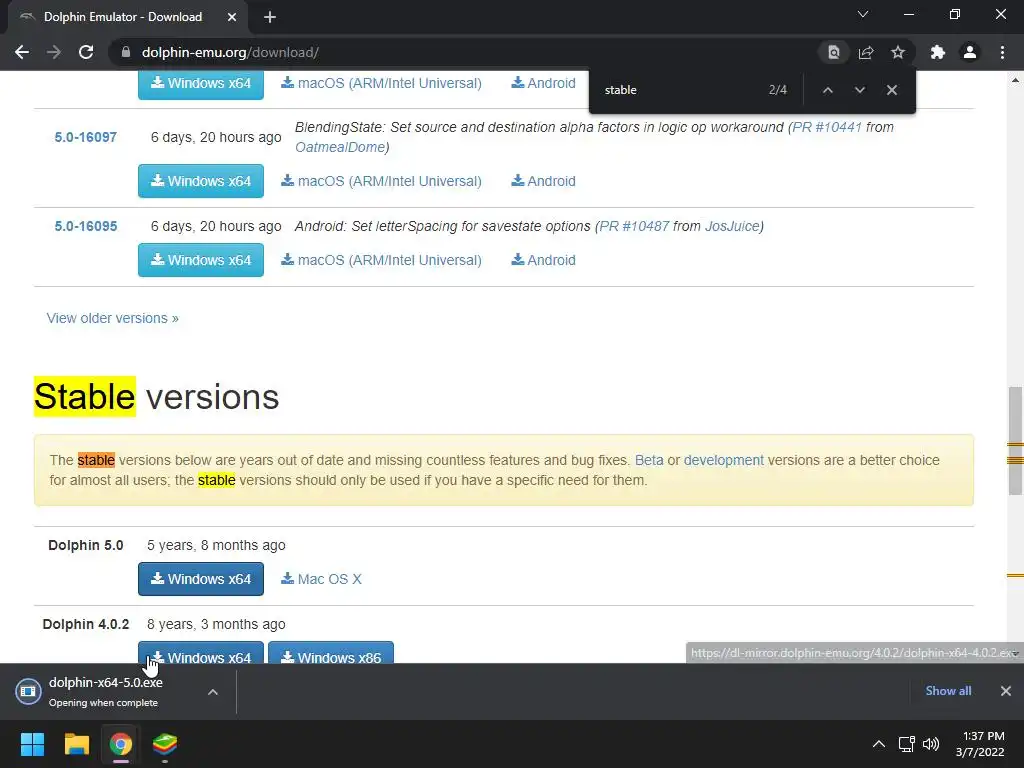This screenshot has height=768, width=1024.
Task: Close the downloads bar
Action: pos(1006,691)
